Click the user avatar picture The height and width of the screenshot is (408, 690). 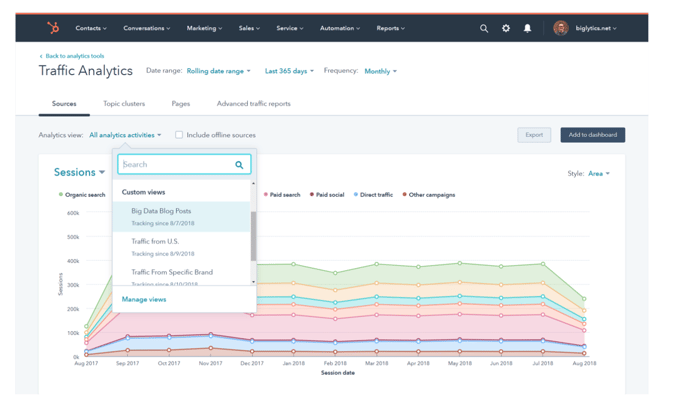561,28
